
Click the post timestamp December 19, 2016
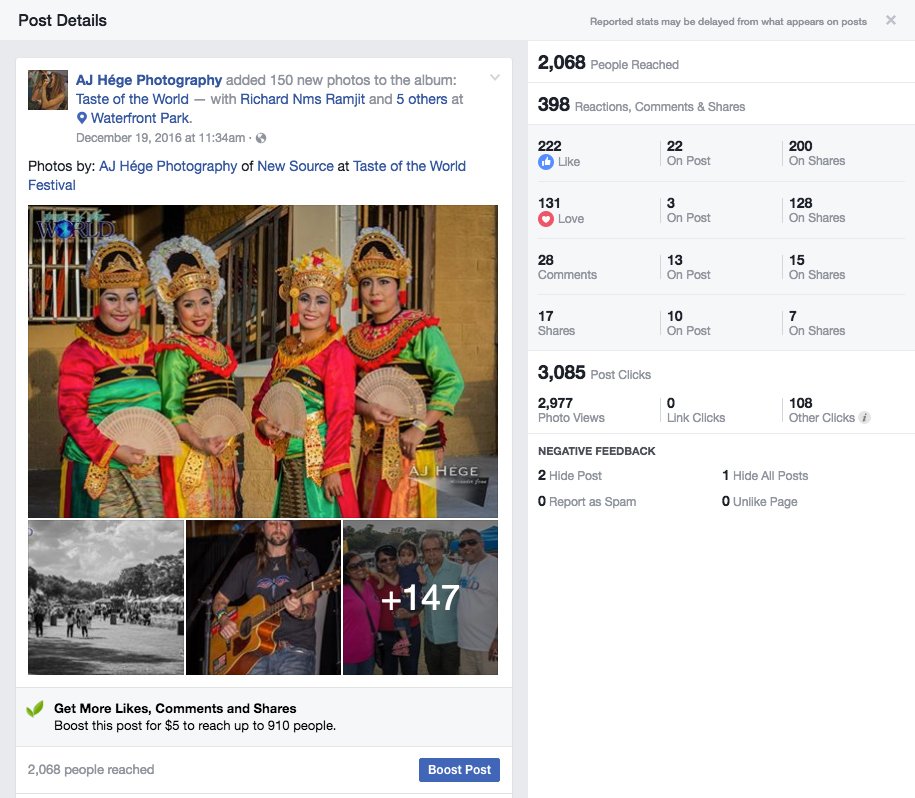click(x=160, y=138)
